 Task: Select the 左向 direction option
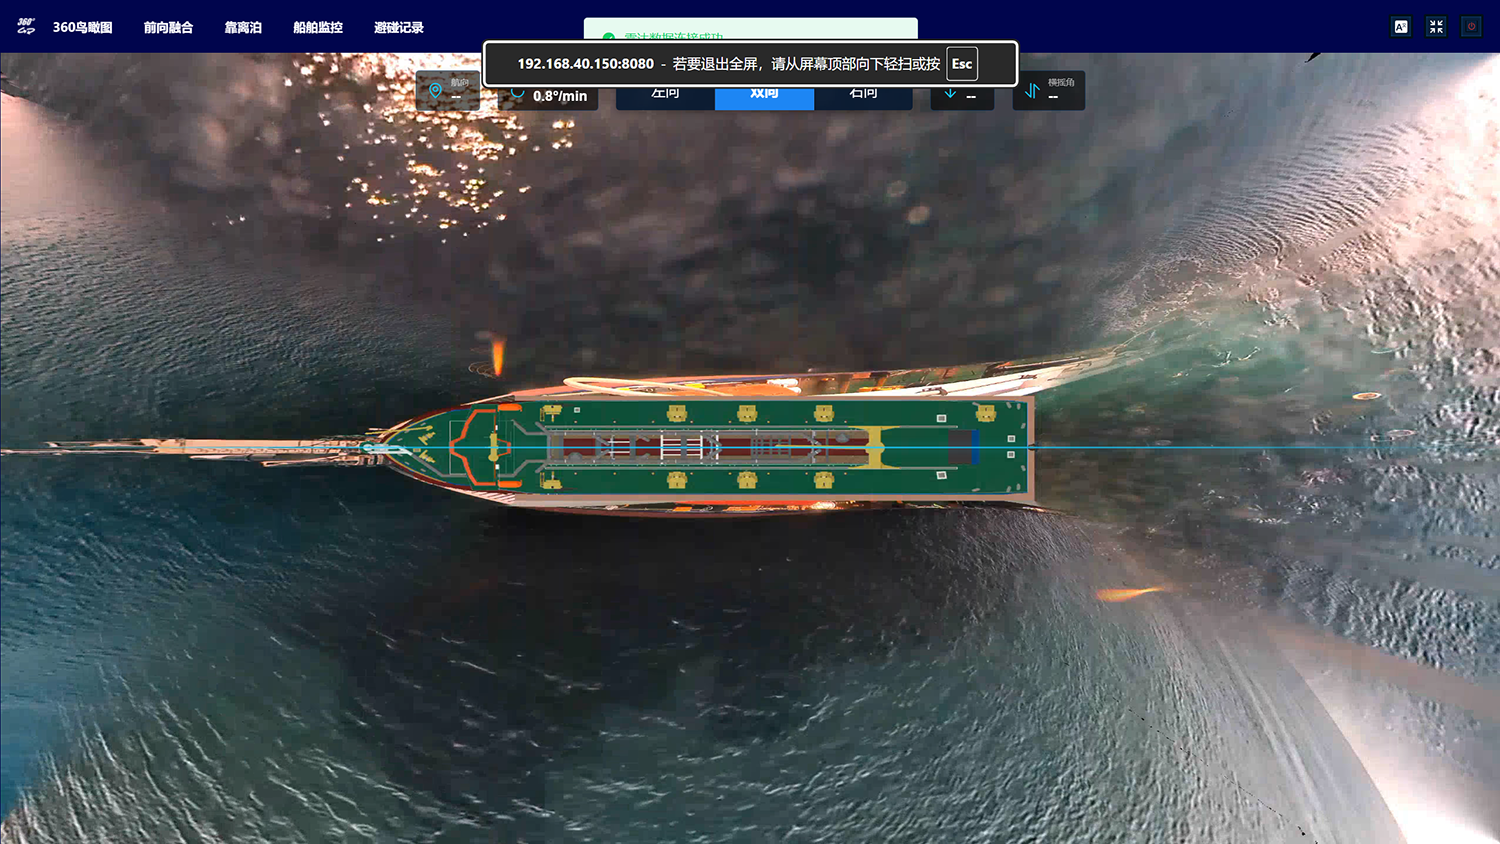pyautogui.click(x=665, y=95)
